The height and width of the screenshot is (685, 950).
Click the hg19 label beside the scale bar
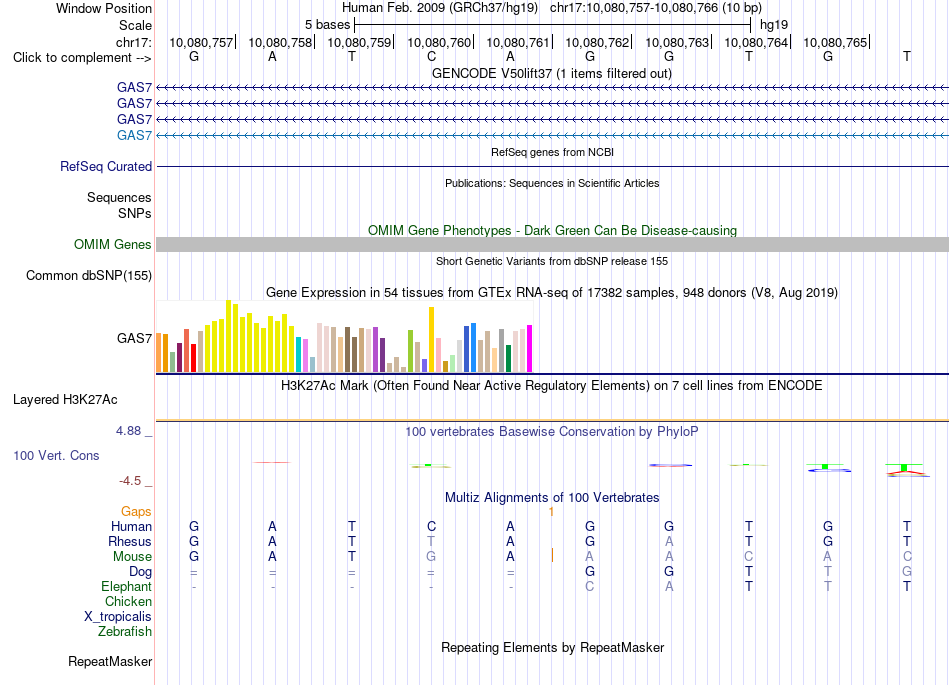(774, 25)
